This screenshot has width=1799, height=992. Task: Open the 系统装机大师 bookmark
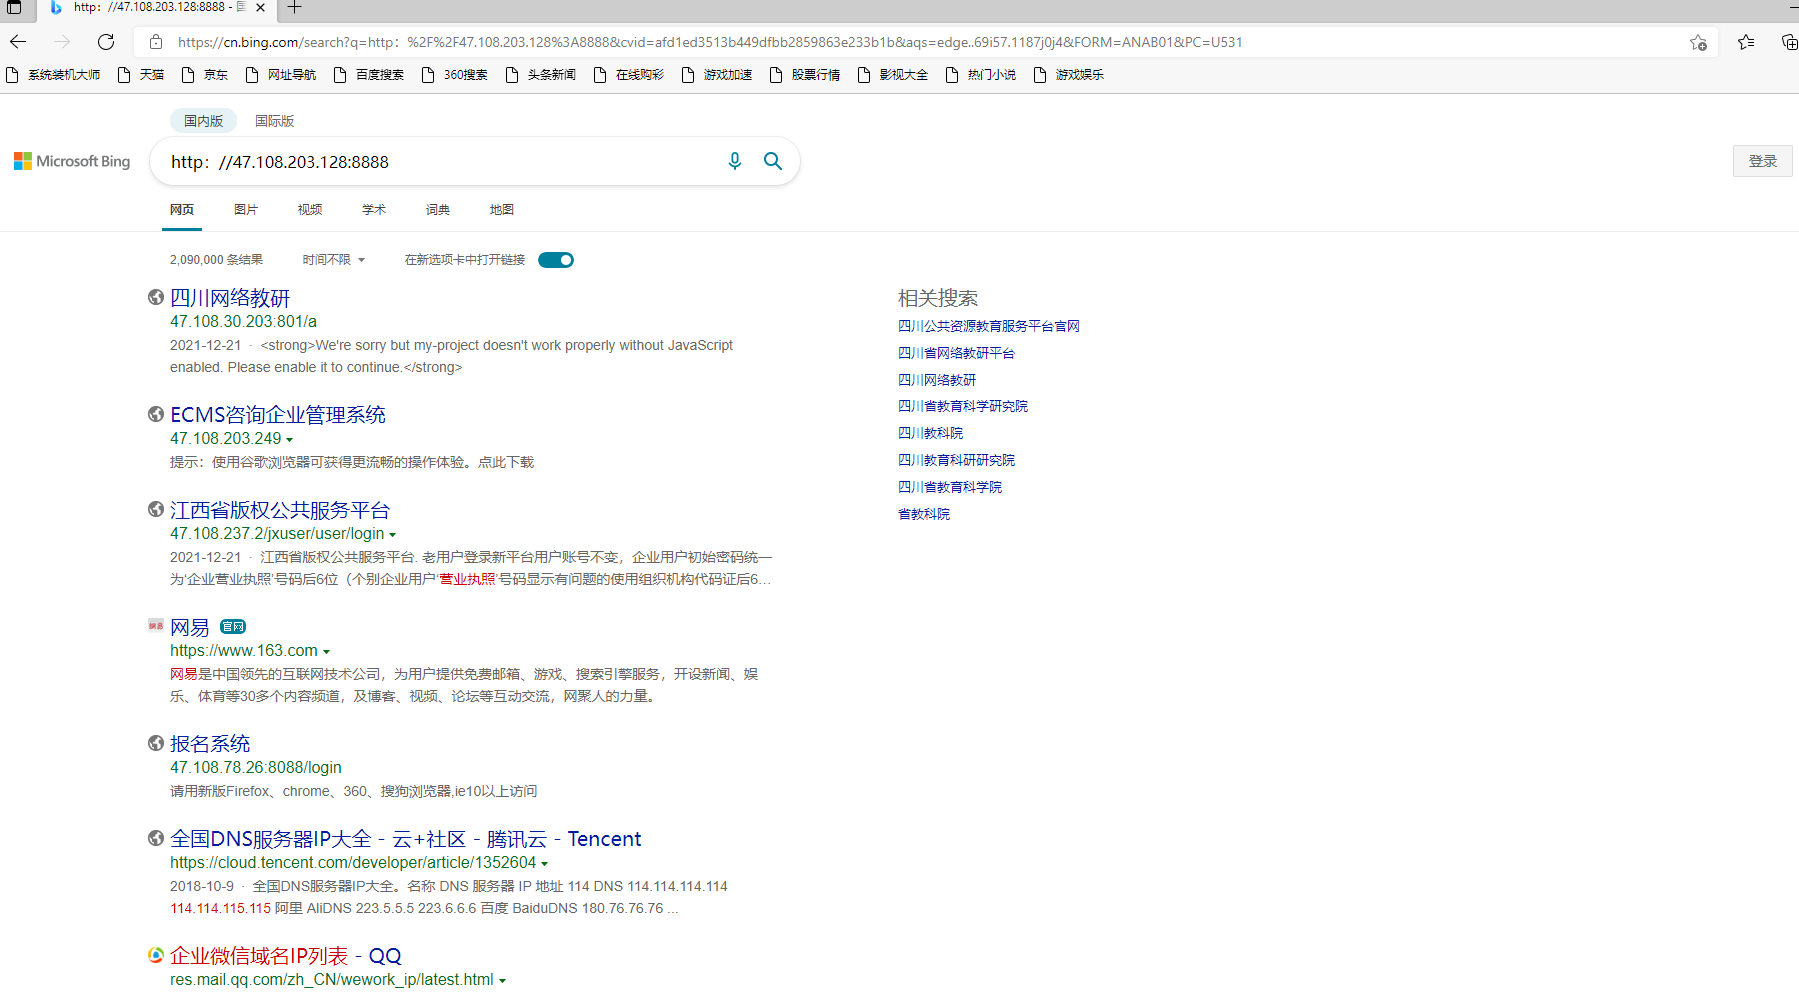[53, 75]
